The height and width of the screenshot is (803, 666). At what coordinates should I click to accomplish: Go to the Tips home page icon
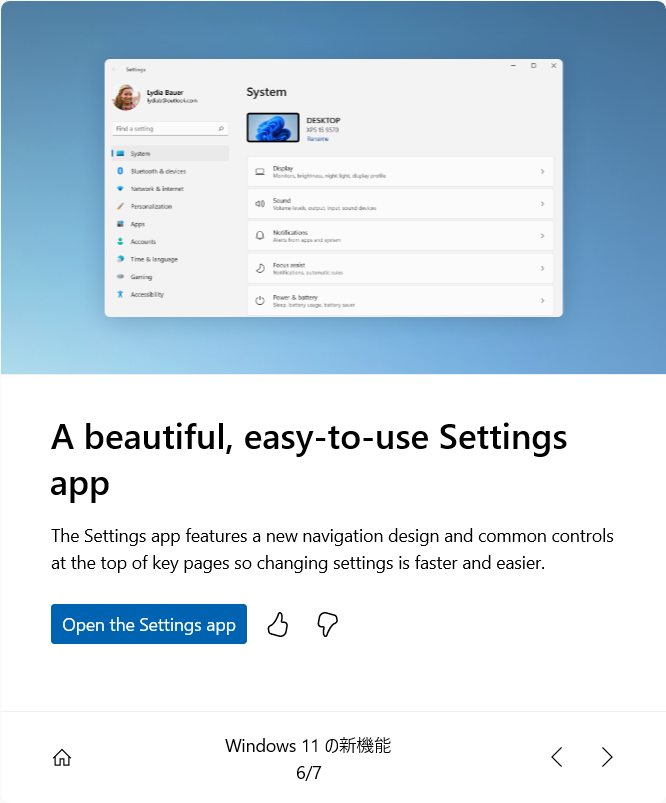[x=62, y=757]
